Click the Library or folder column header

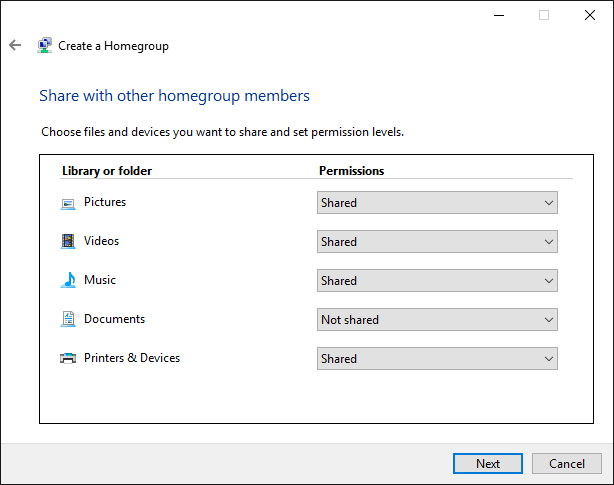(107, 171)
